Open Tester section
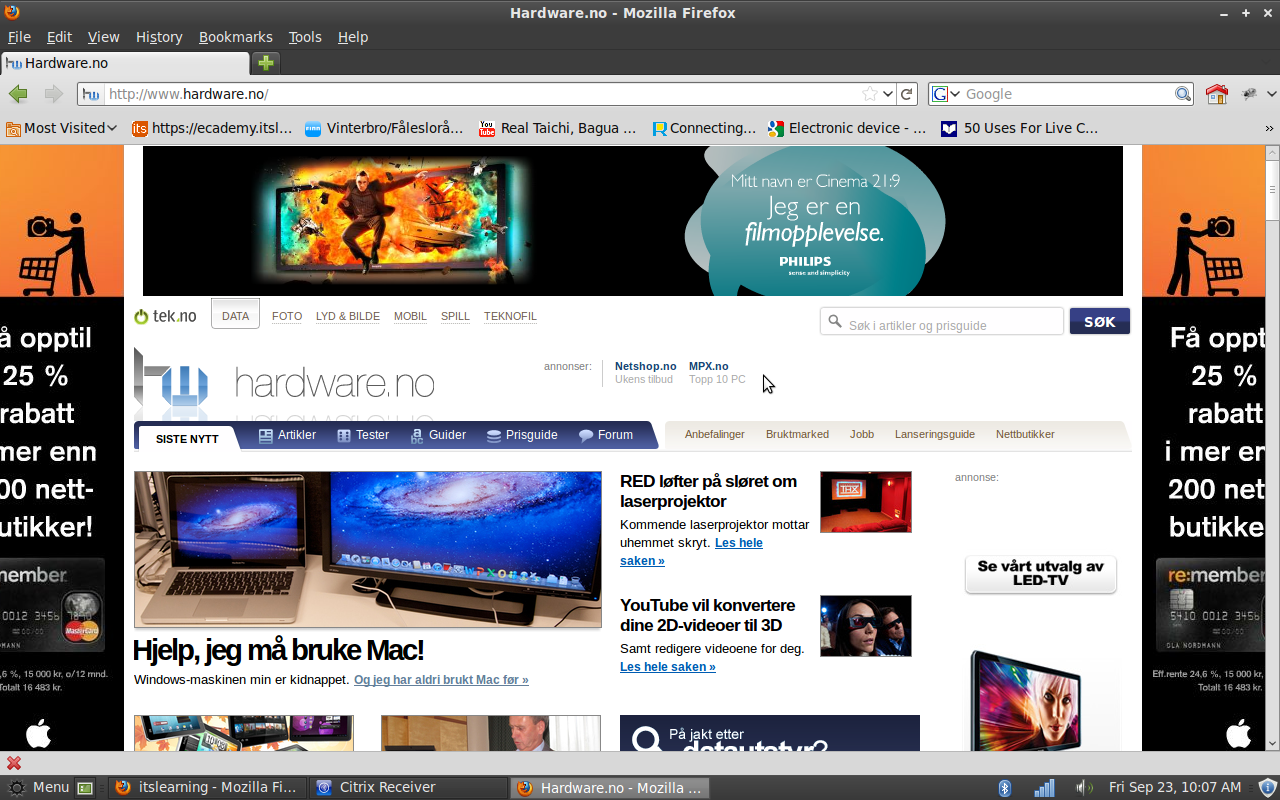Image resolution: width=1280 pixels, height=800 pixels. [x=363, y=435]
